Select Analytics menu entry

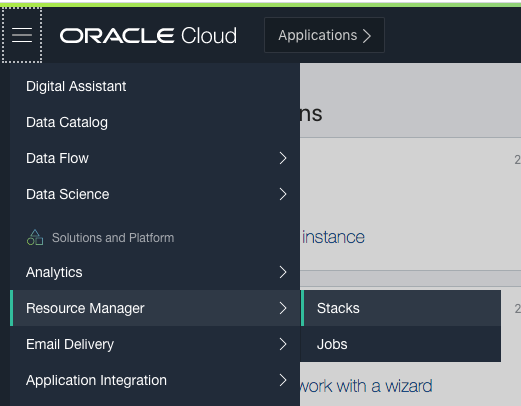155,272
